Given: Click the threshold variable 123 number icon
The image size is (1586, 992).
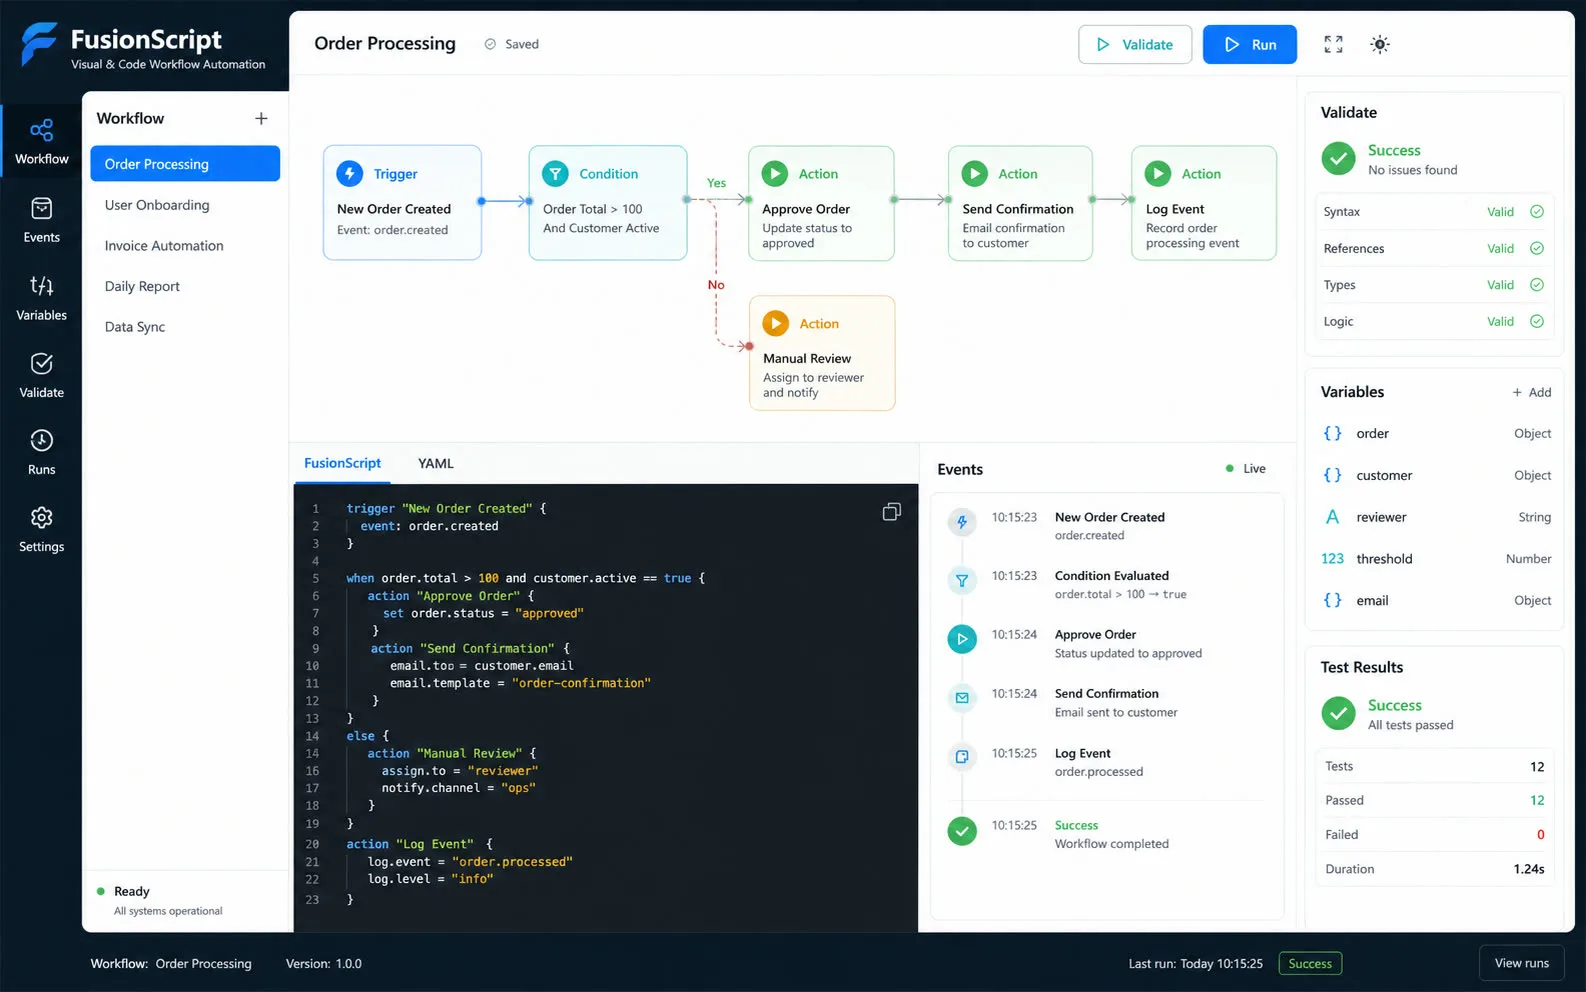Looking at the screenshot, I should [1332, 559].
